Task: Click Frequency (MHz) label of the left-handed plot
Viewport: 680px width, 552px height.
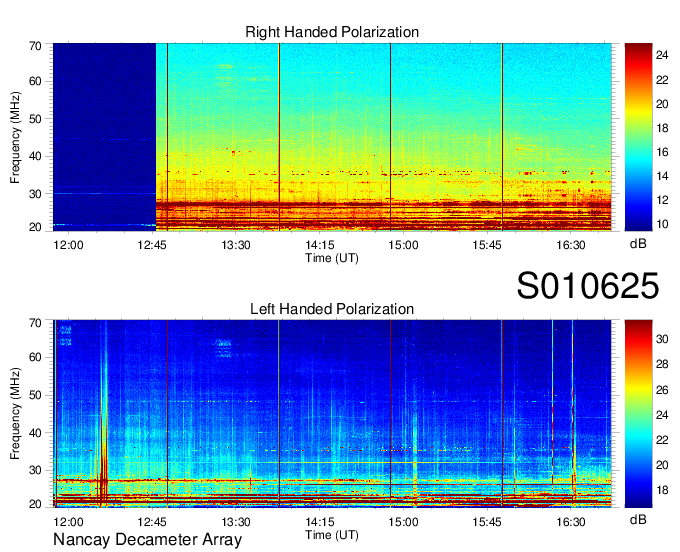Action: click(15, 414)
